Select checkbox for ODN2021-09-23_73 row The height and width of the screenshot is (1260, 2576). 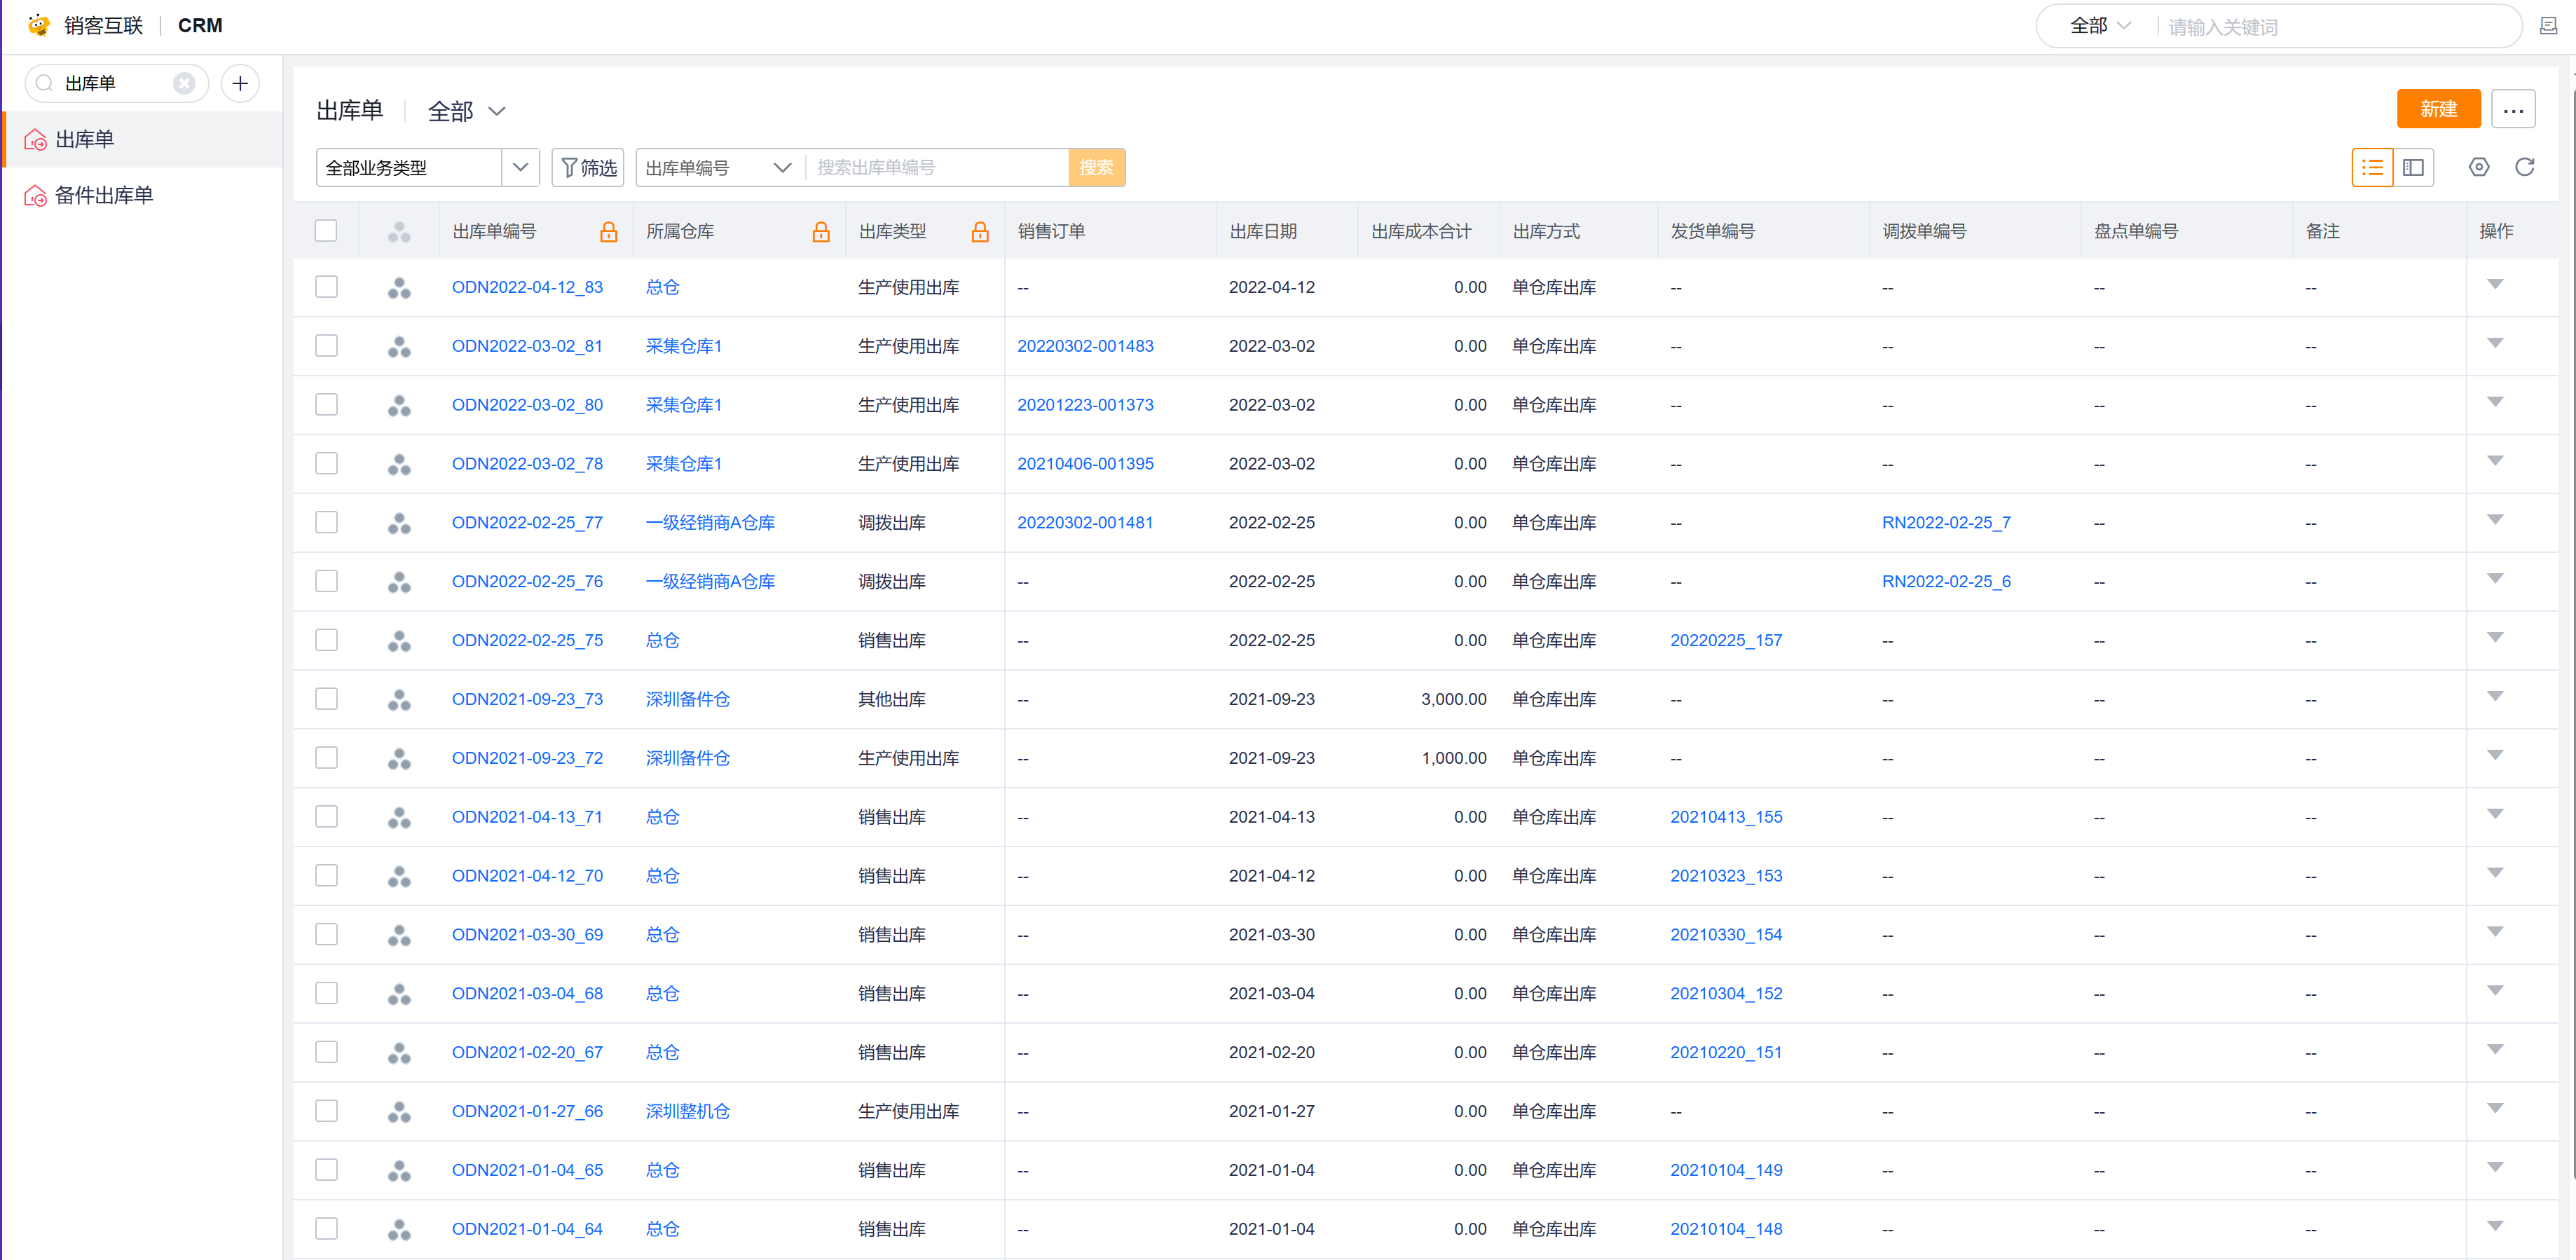click(326, 699)
